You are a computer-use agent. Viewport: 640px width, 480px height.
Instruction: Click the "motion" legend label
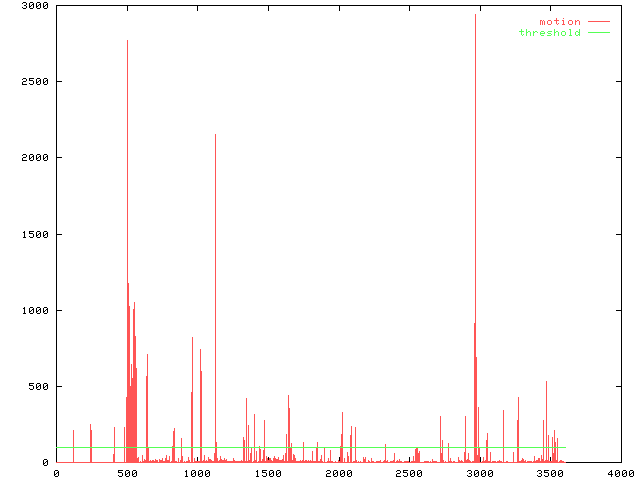click(x=559, y=21)
